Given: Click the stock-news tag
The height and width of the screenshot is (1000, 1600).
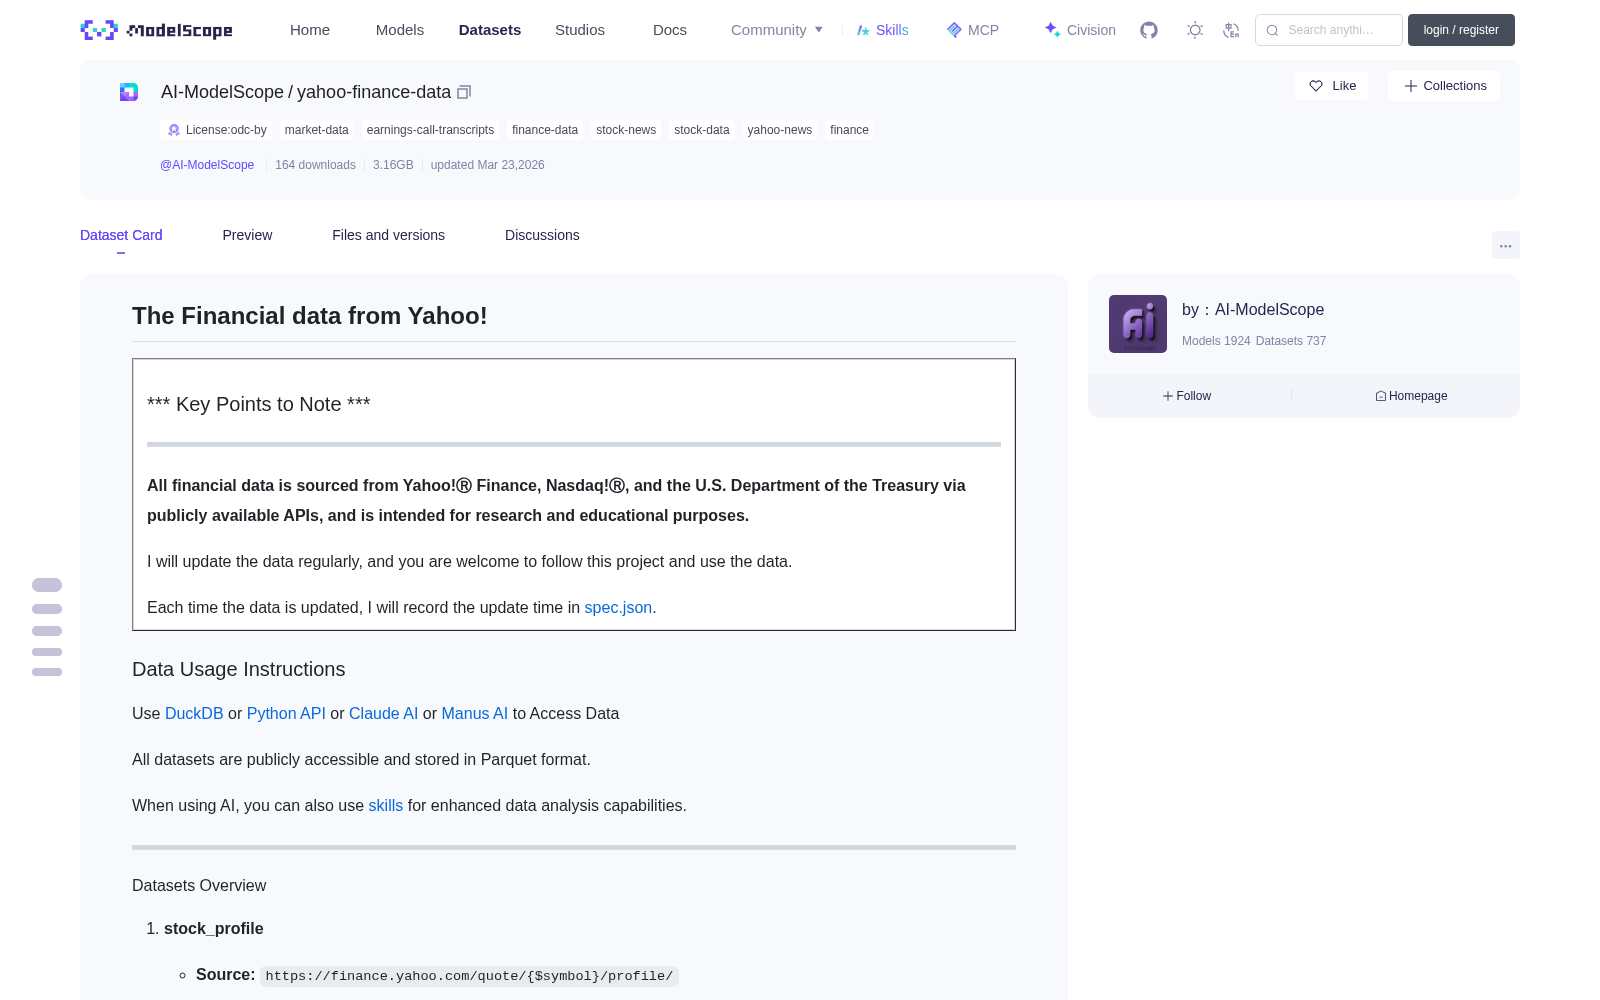Looking at the screenshot, I should 626,130.
